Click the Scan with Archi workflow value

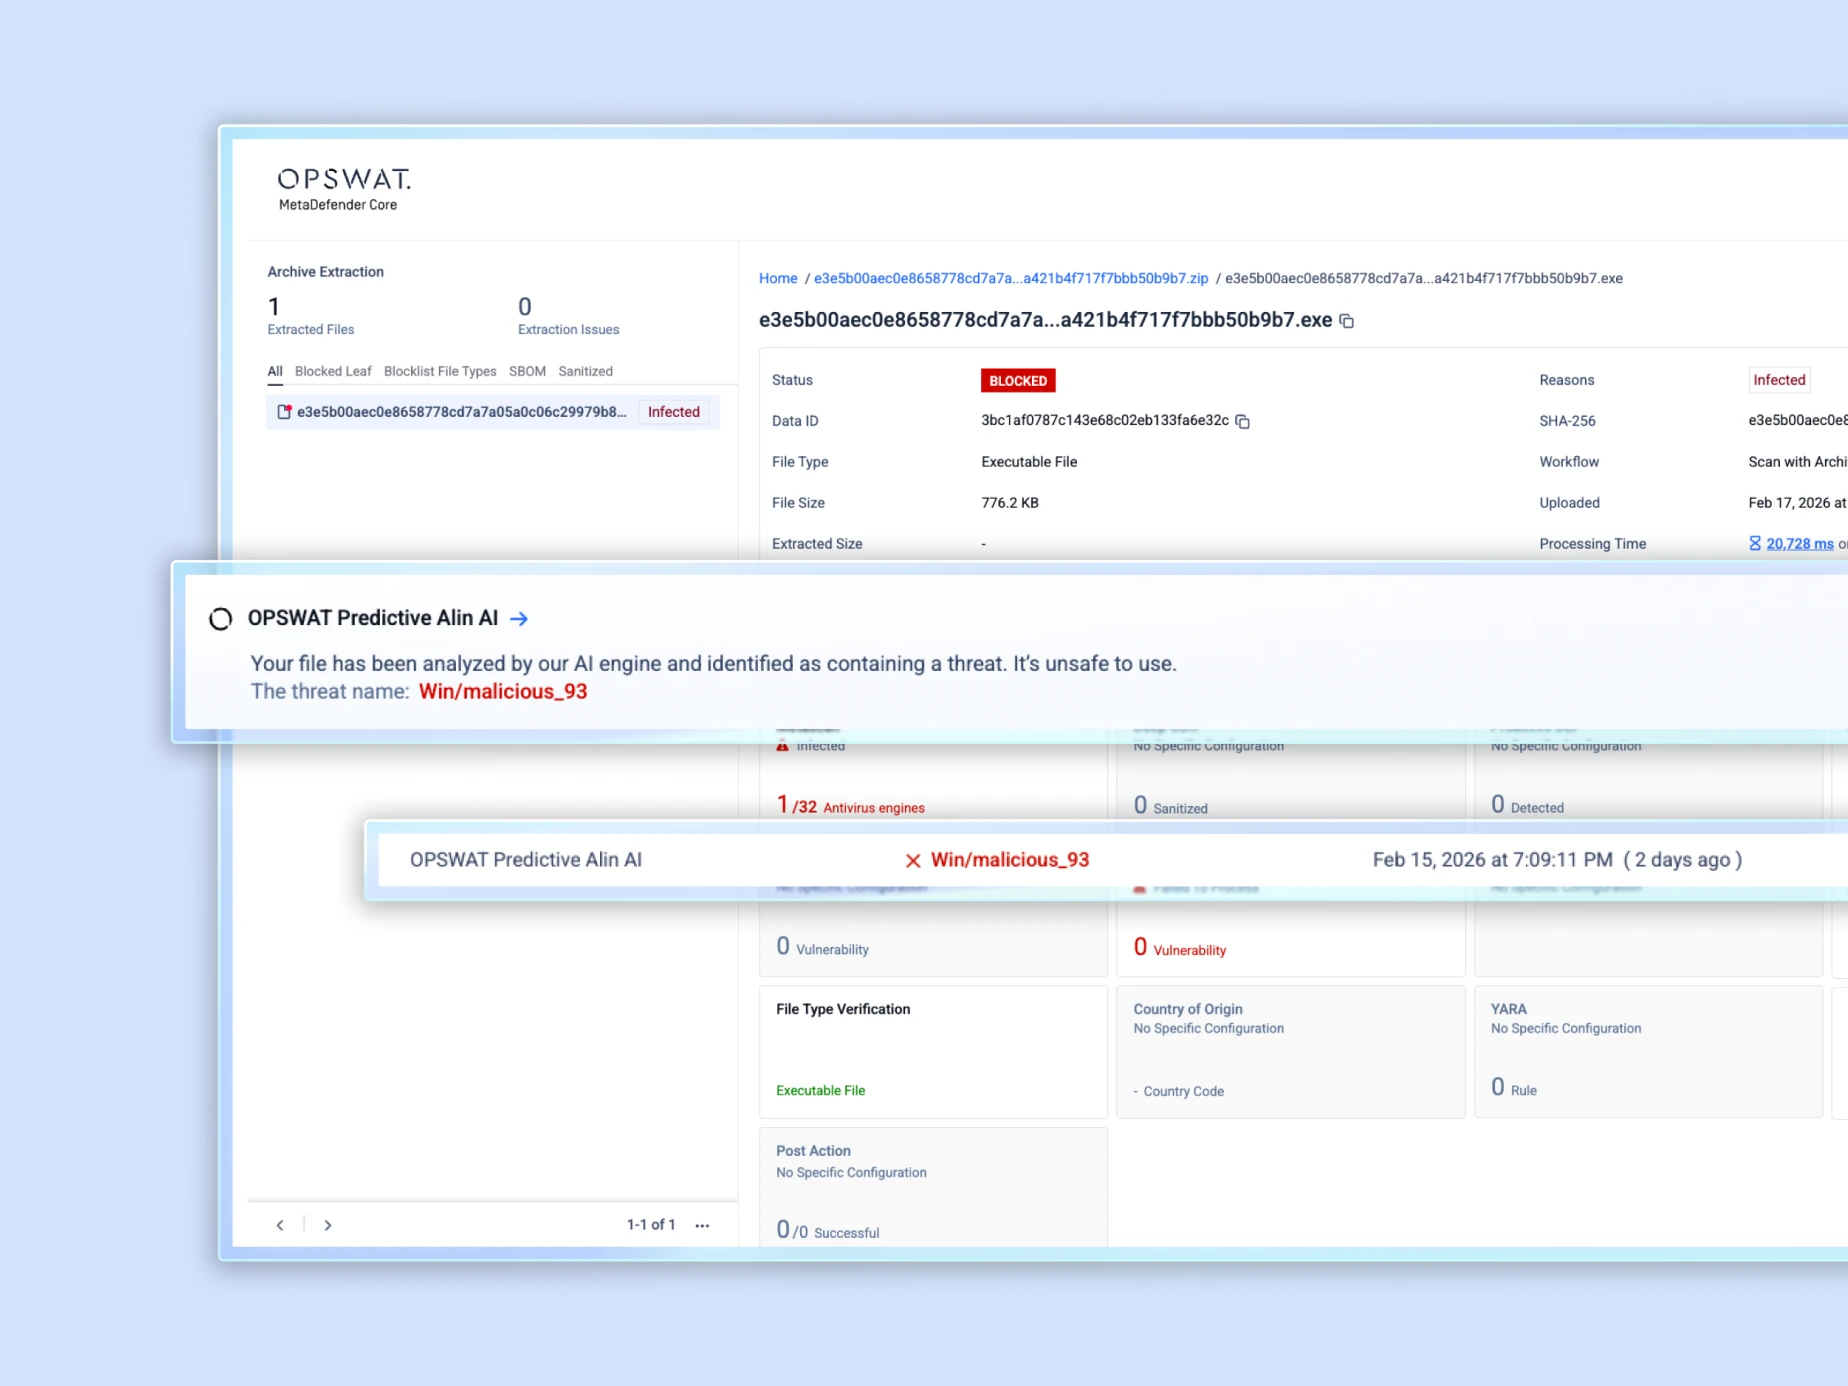tap(1797, 462)
